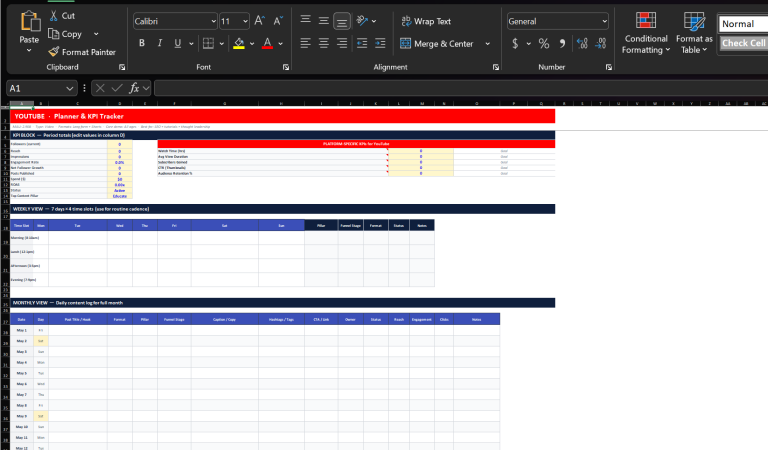Increase the cell indent
Viewport: 768px width, 450px height.
click(380, 43)
